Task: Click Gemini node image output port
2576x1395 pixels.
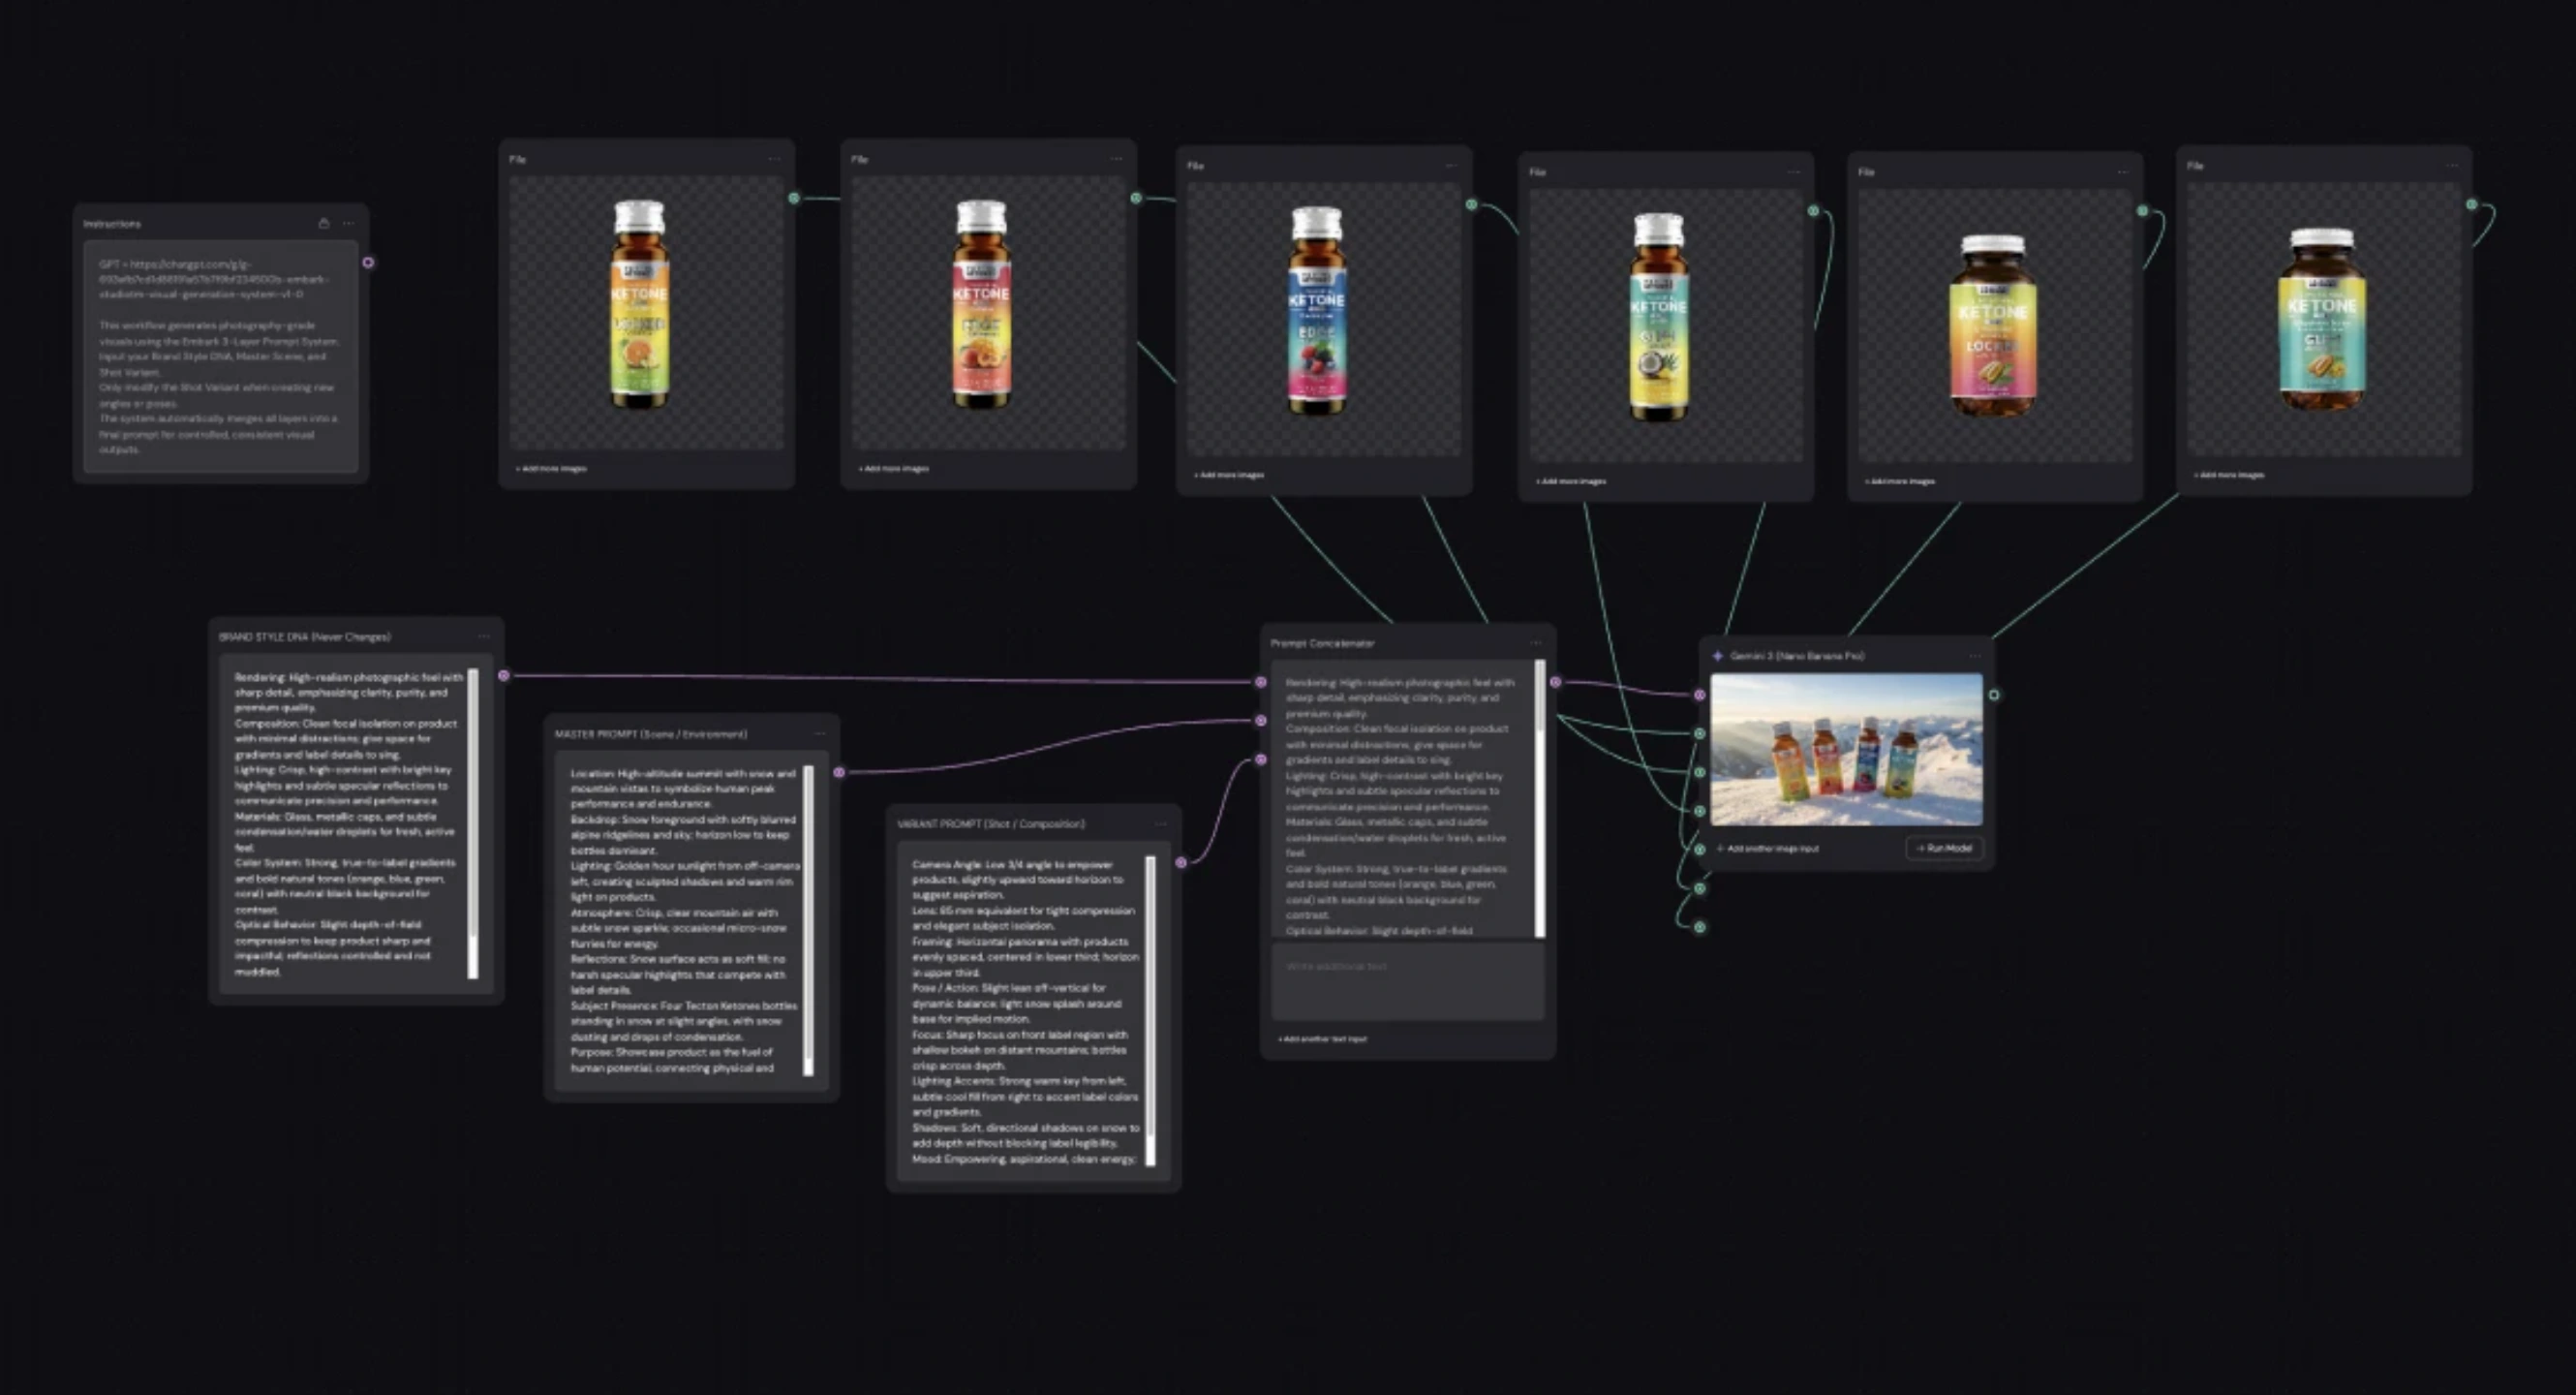Action: tap(1994, 695)
